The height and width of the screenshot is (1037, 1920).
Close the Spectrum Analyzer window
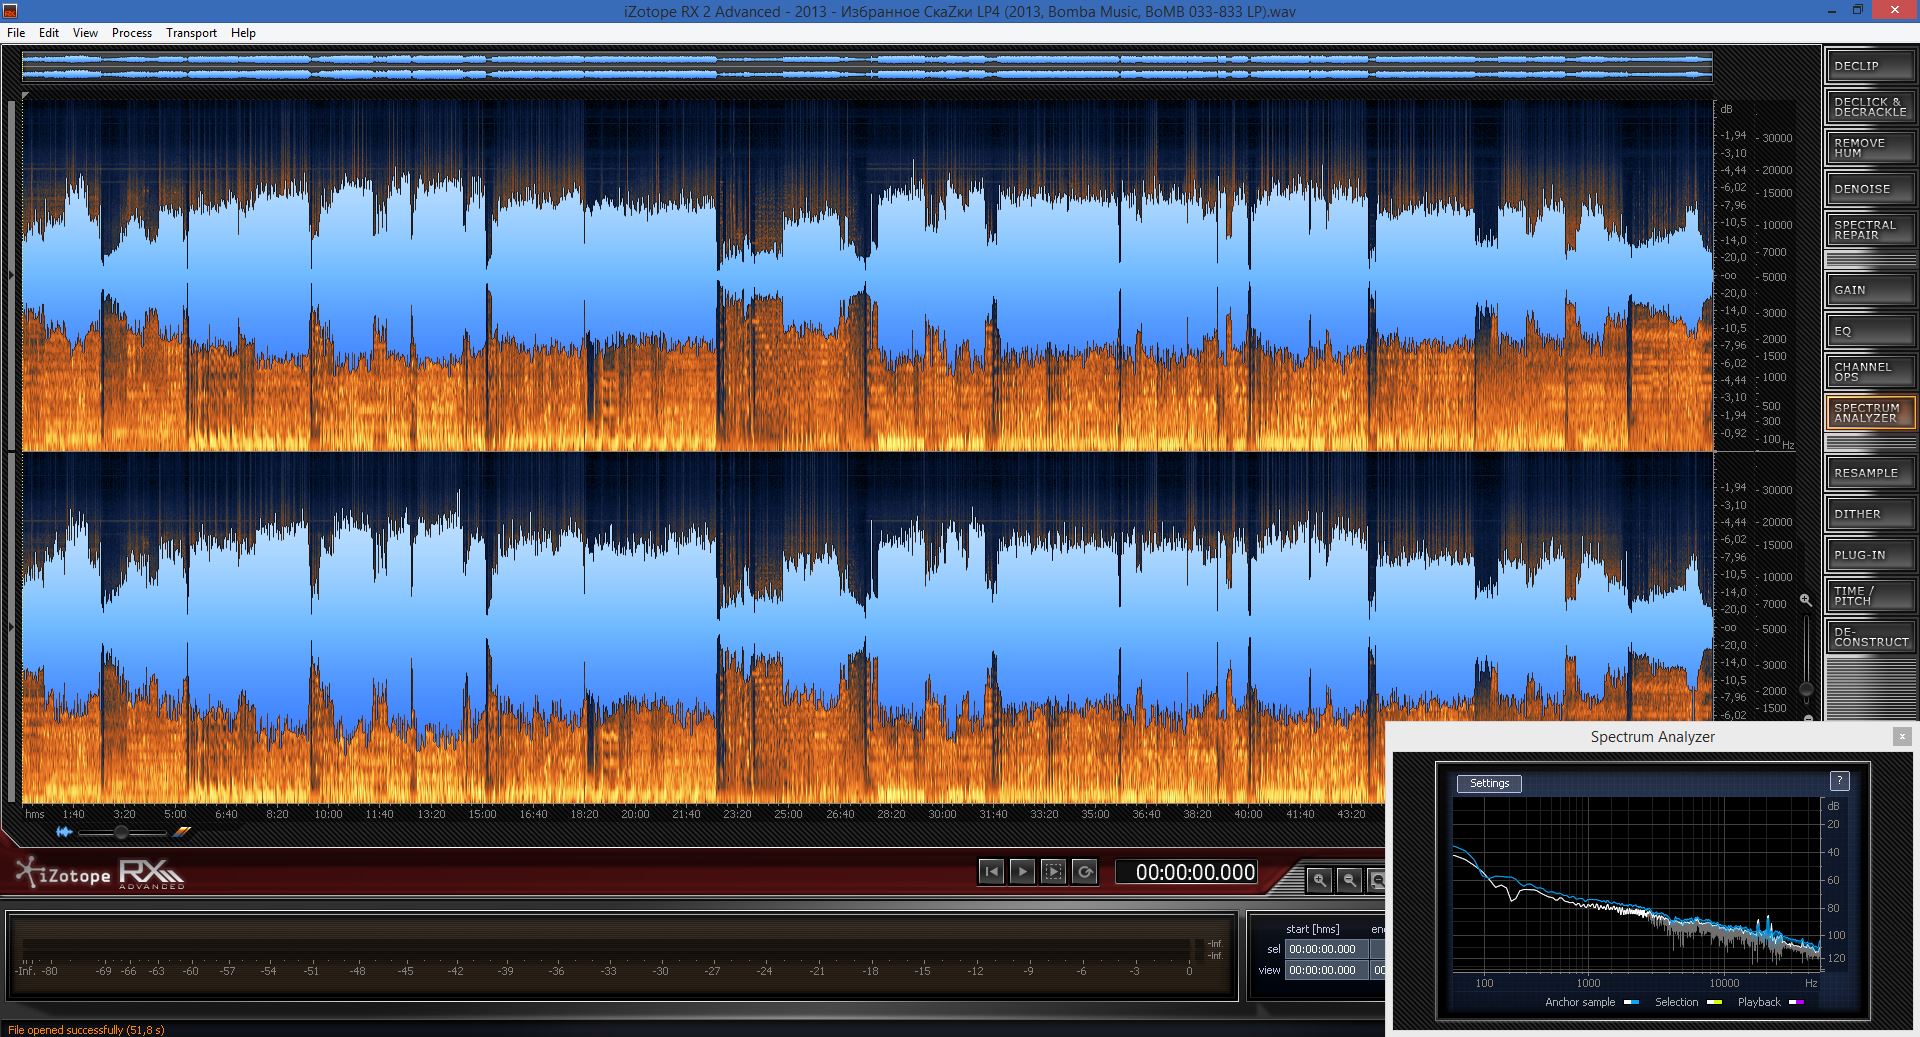[x=1902, y=737]
